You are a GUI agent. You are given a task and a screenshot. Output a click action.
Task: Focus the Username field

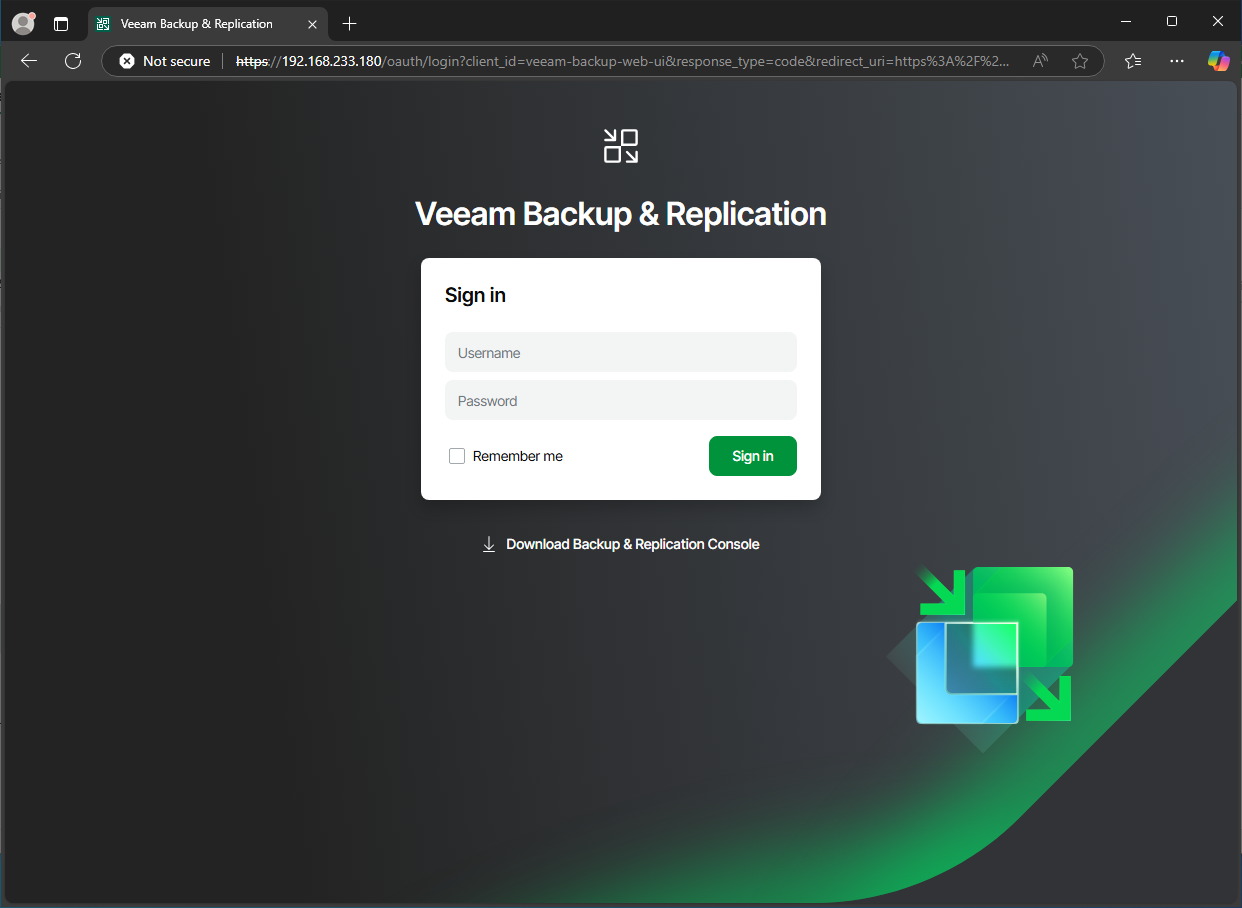[620, 352]
